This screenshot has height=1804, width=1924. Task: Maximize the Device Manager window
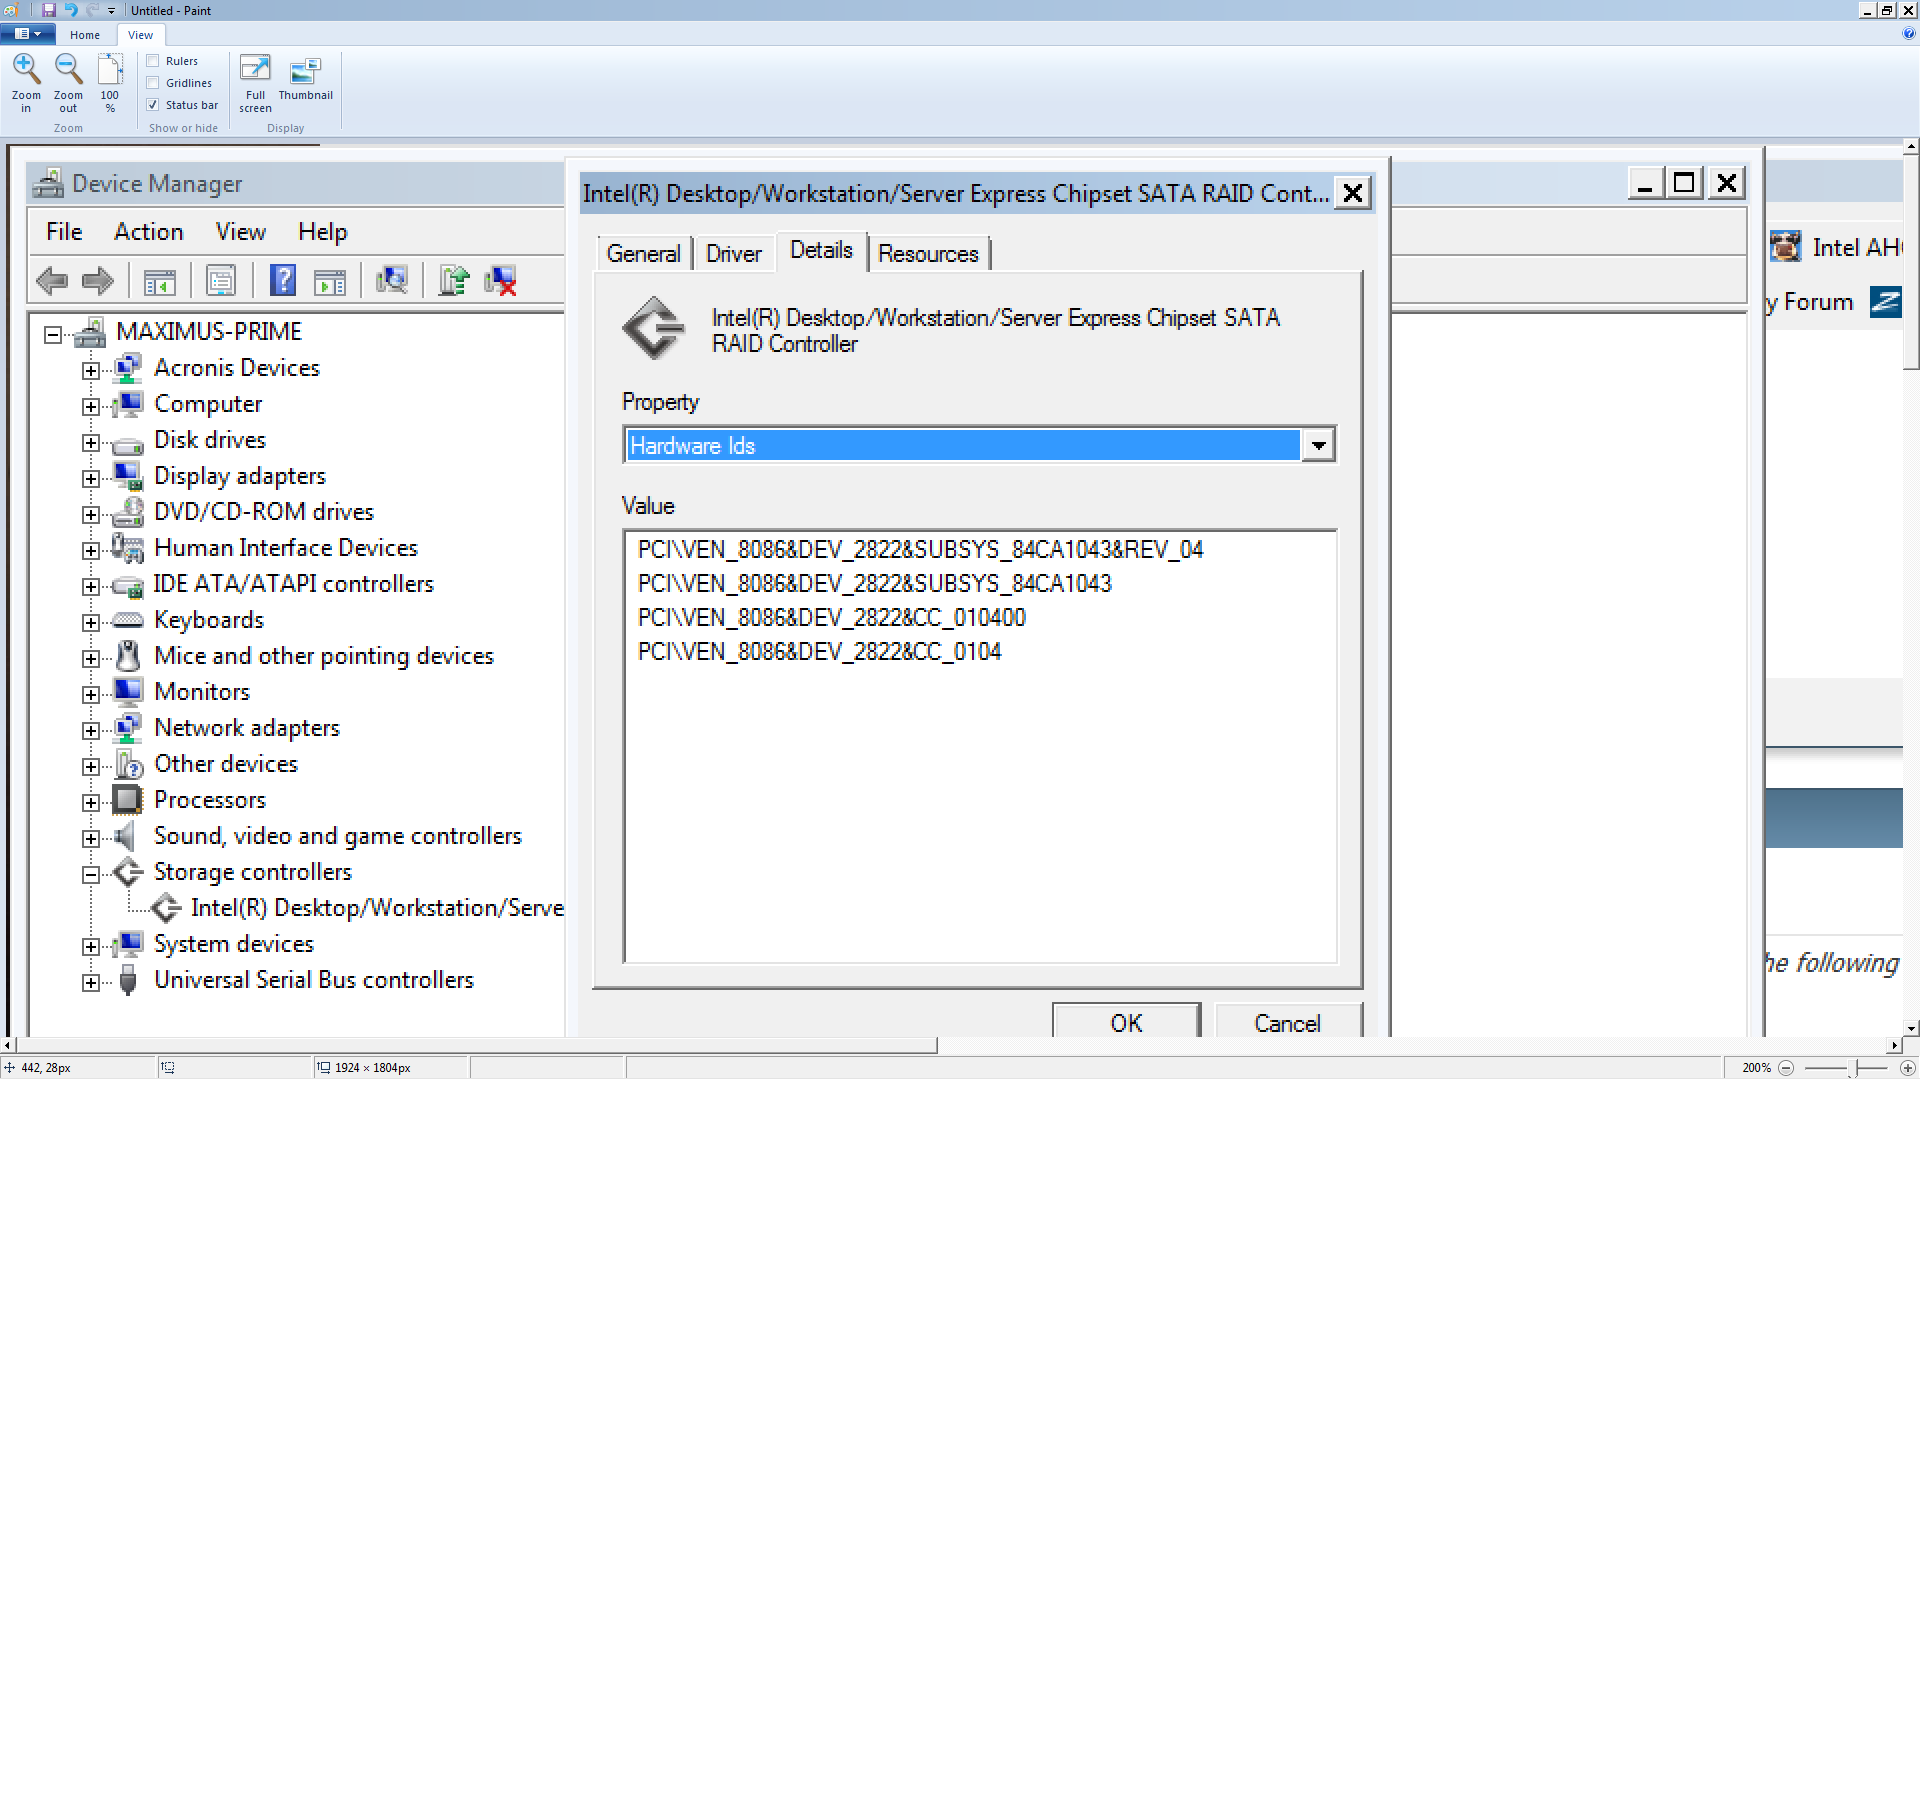click(1685, 183)
